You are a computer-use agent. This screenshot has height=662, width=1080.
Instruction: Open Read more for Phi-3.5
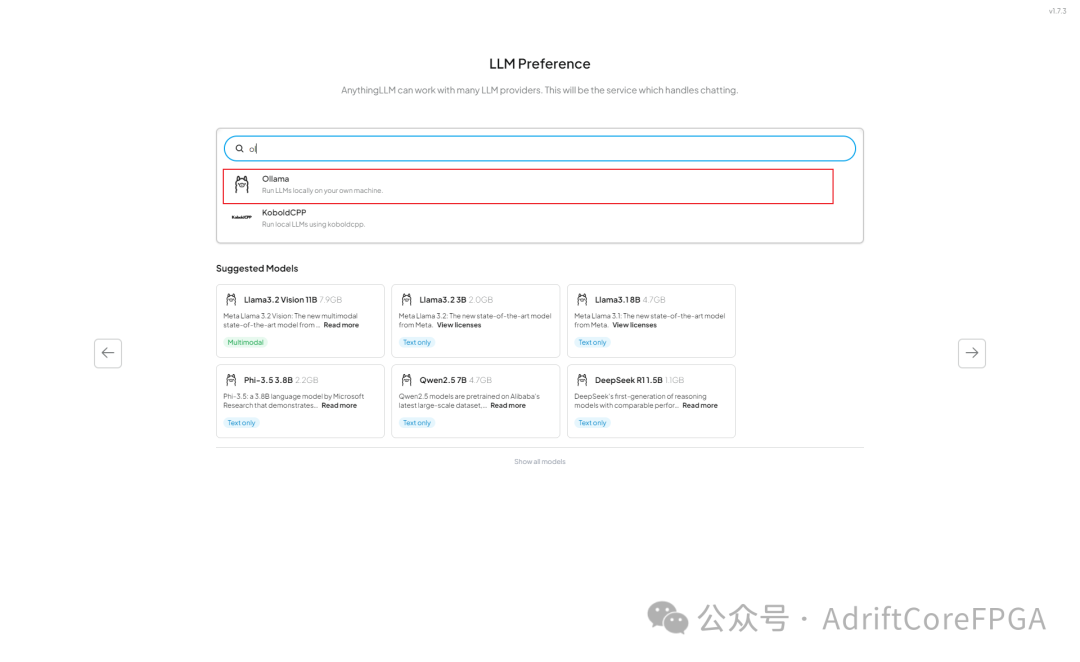click(x=339, y=406)
